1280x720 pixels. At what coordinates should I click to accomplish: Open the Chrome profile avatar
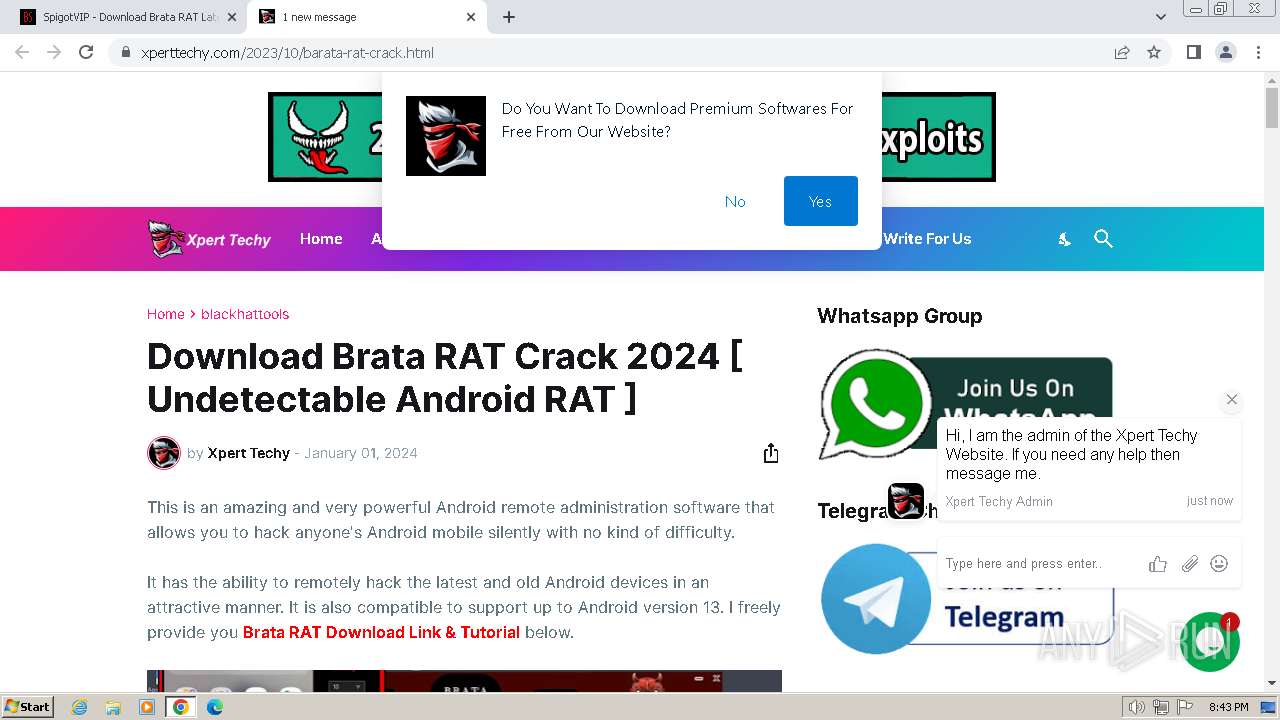coord(1226,52)
